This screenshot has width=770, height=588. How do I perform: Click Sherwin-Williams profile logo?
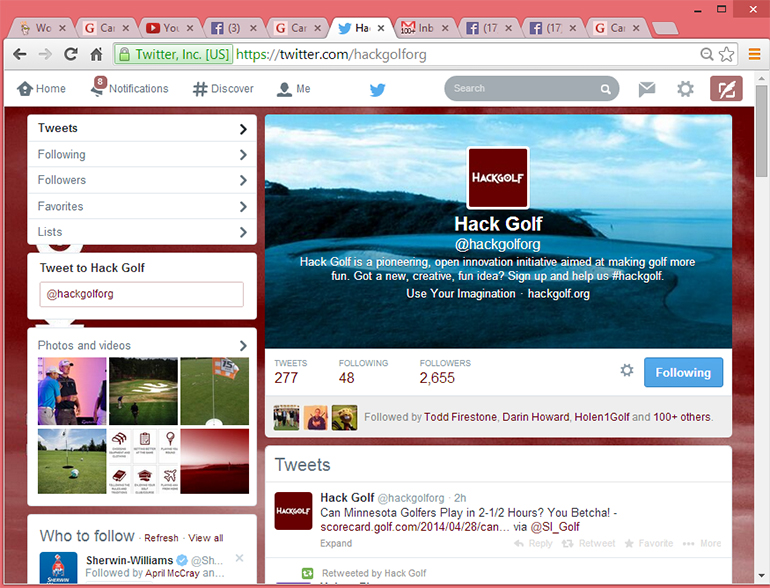pos(58,568)
